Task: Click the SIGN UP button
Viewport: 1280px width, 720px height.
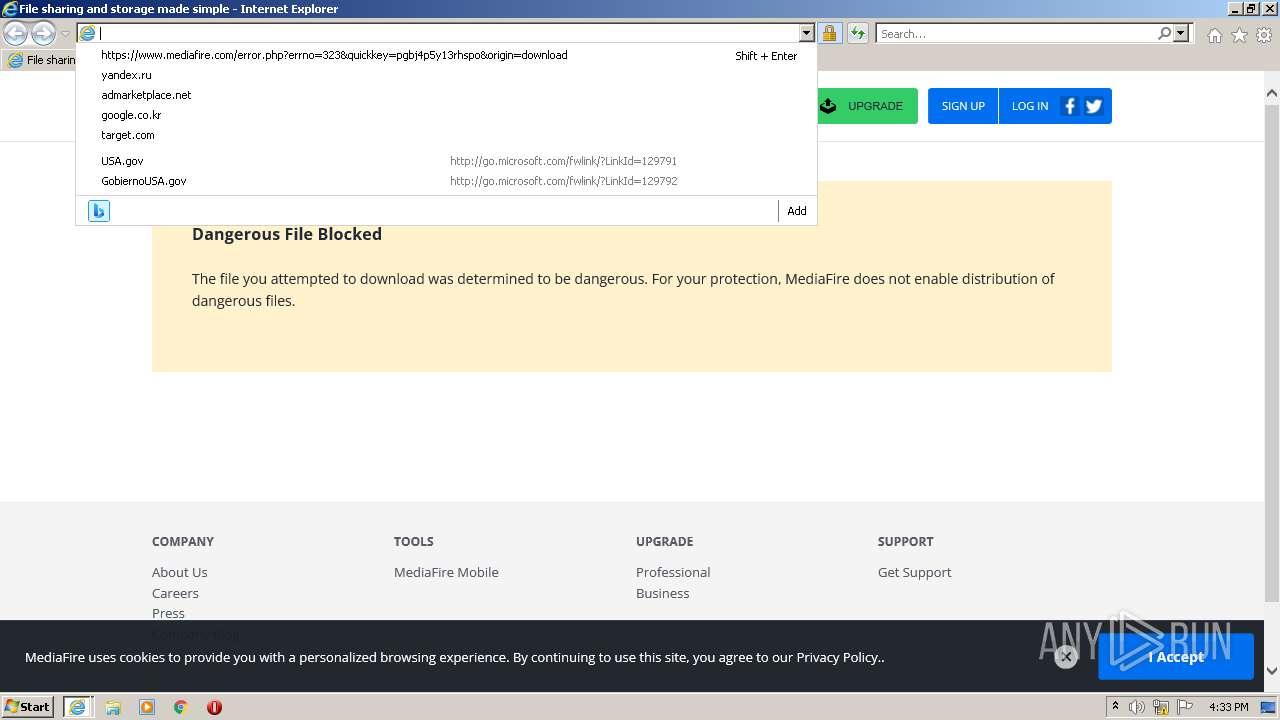Action: (963, 106)
